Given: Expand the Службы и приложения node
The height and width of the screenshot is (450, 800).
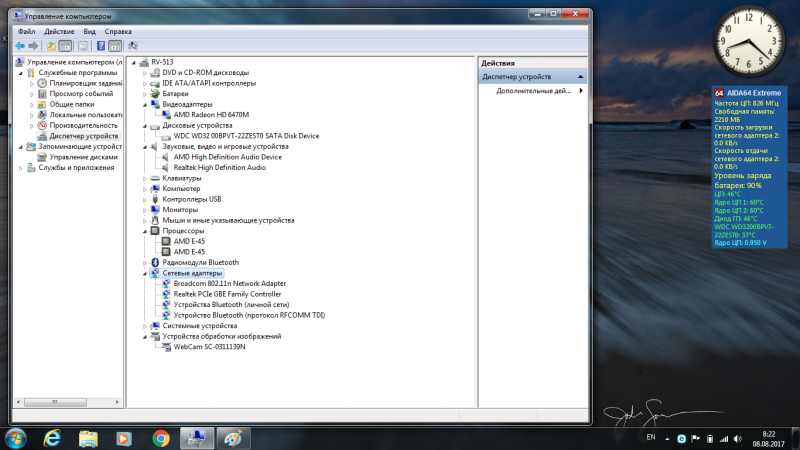Looking at the screenshot, I should point(20,168).
